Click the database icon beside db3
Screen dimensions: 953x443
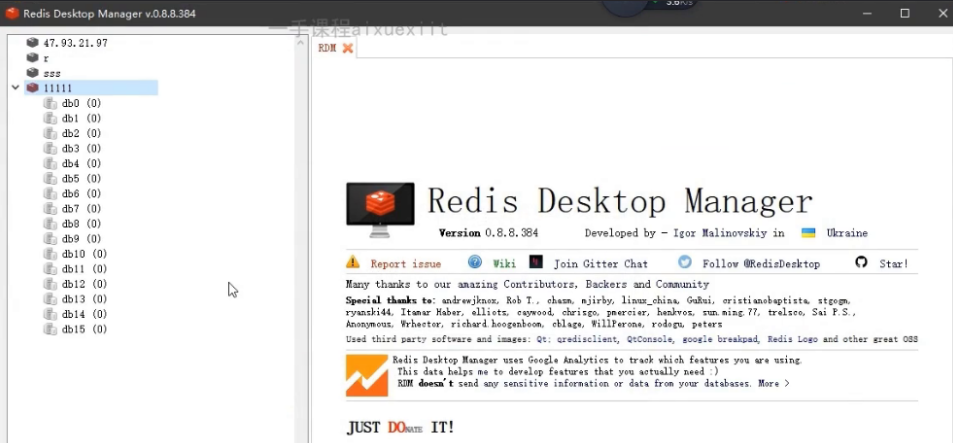[x=50, y=148]
